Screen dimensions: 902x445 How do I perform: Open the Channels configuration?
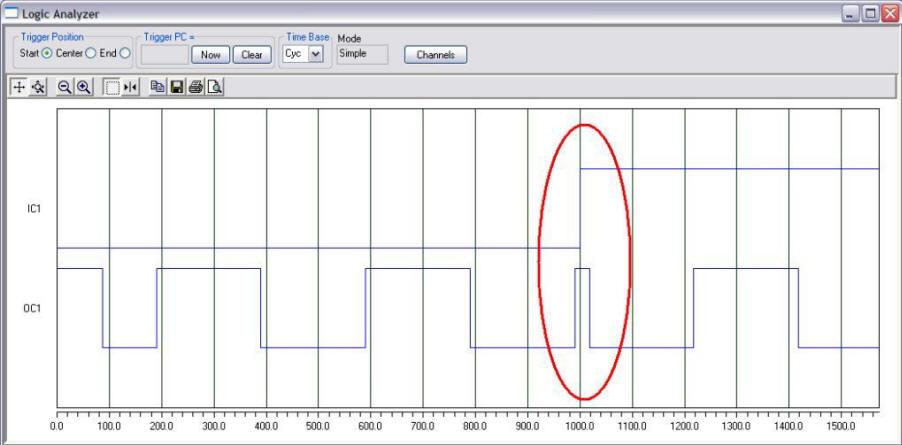point(435,54)
